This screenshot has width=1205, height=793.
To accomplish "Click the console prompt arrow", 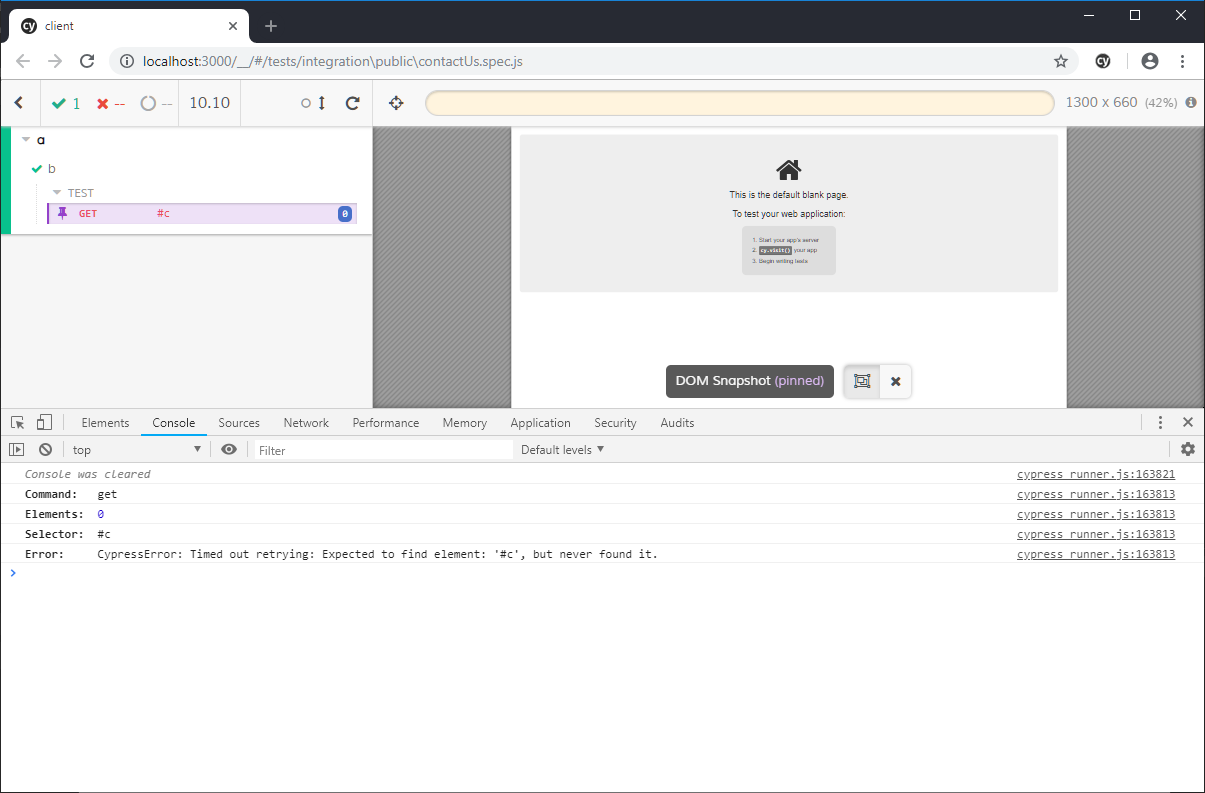I will 12,573.
